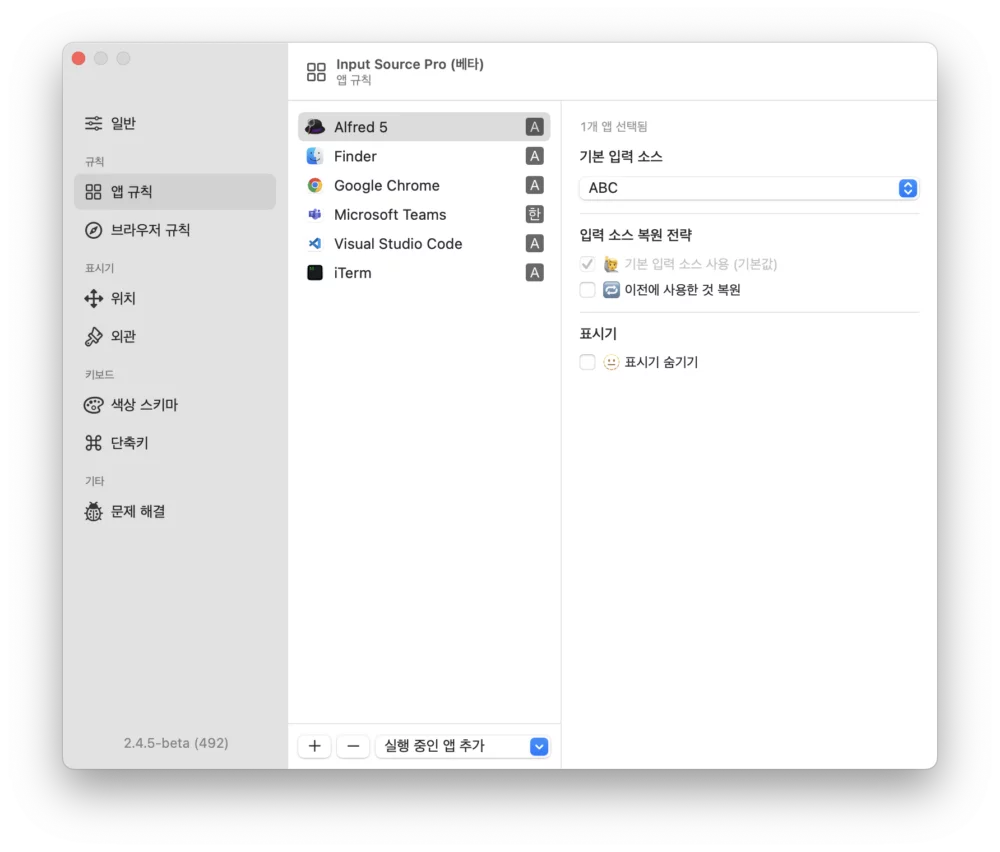This screenshot has height=852, width=1000.
Task: Open the 브라우저 규칙 sidebar section
Action: [150, 230]
